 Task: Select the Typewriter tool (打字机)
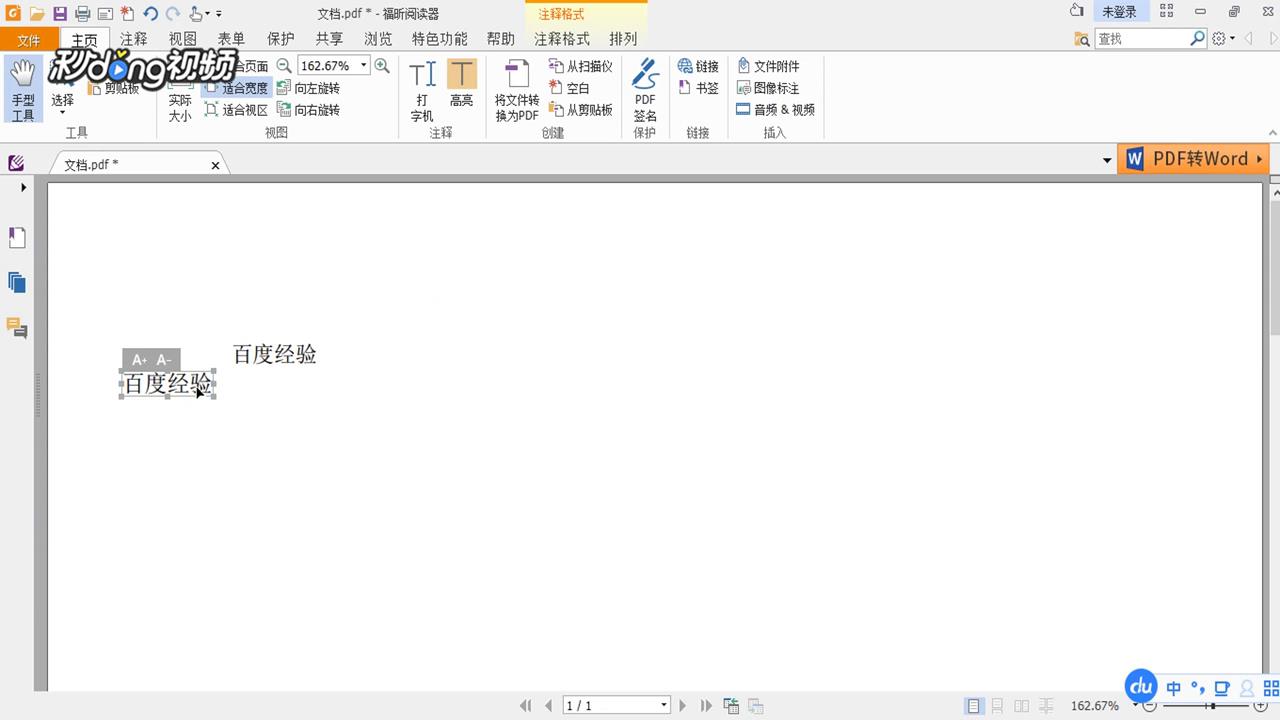422,91
